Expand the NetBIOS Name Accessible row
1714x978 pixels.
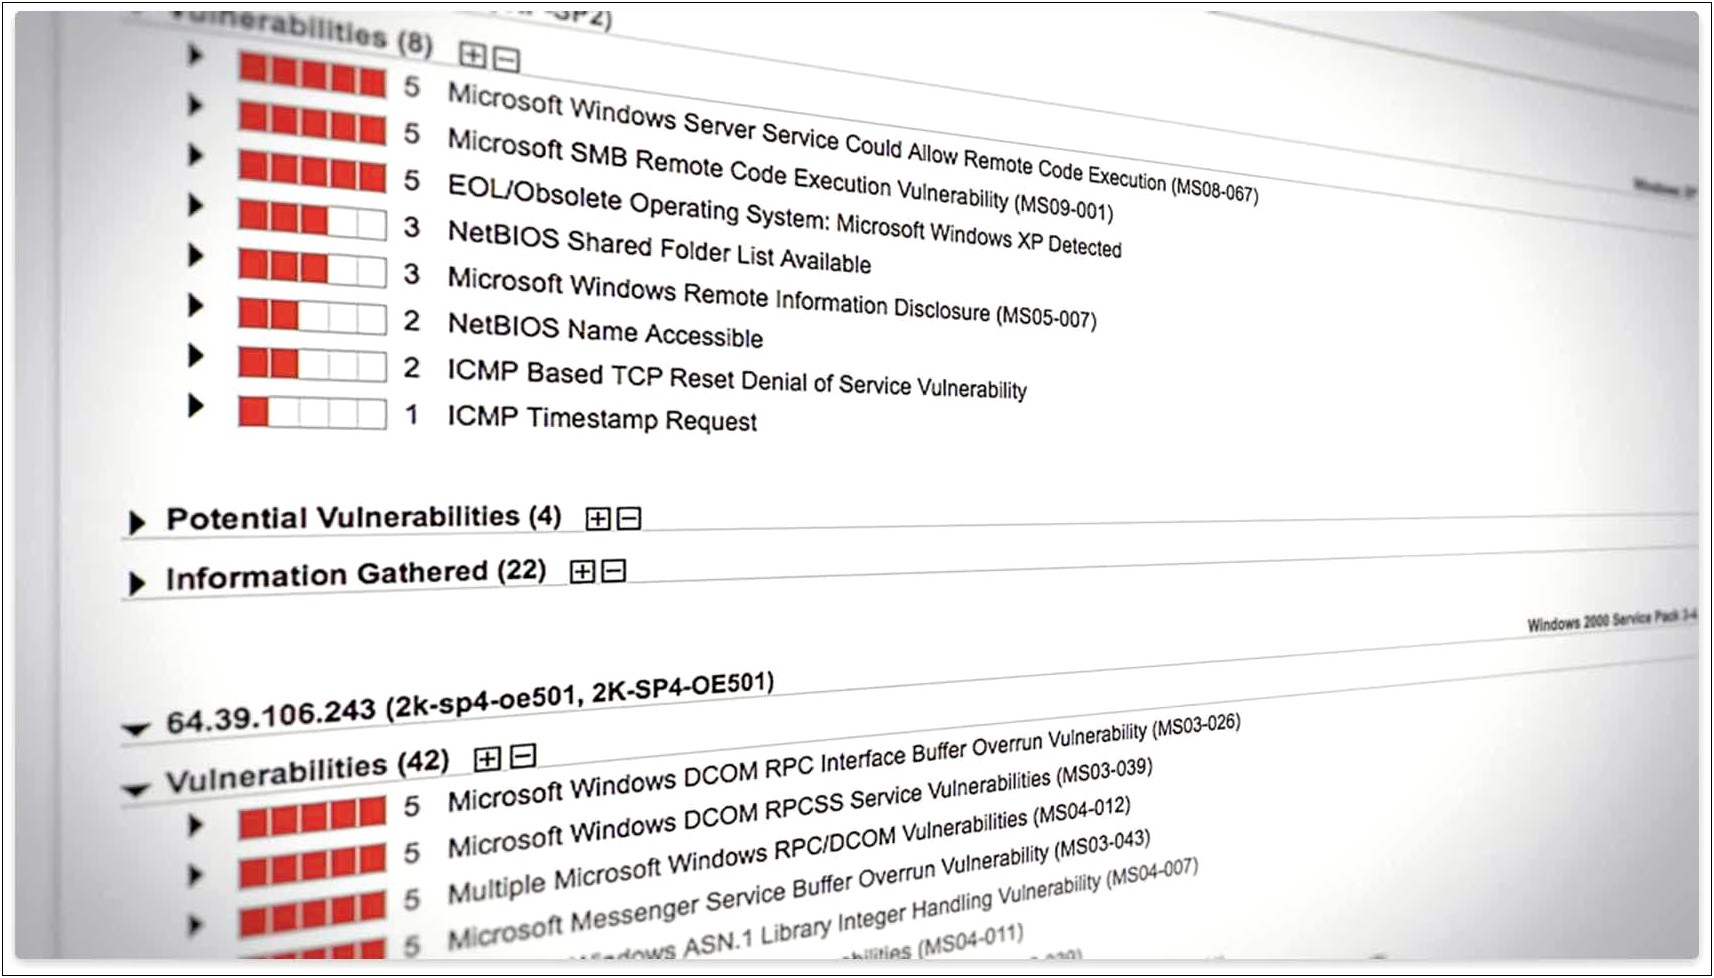click(x=195, y=305)
